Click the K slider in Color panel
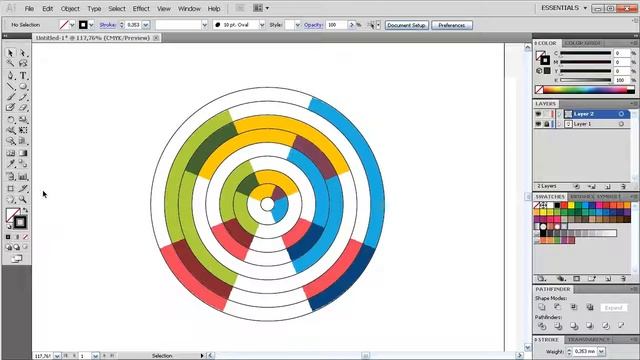 click(x=586, y=80)
